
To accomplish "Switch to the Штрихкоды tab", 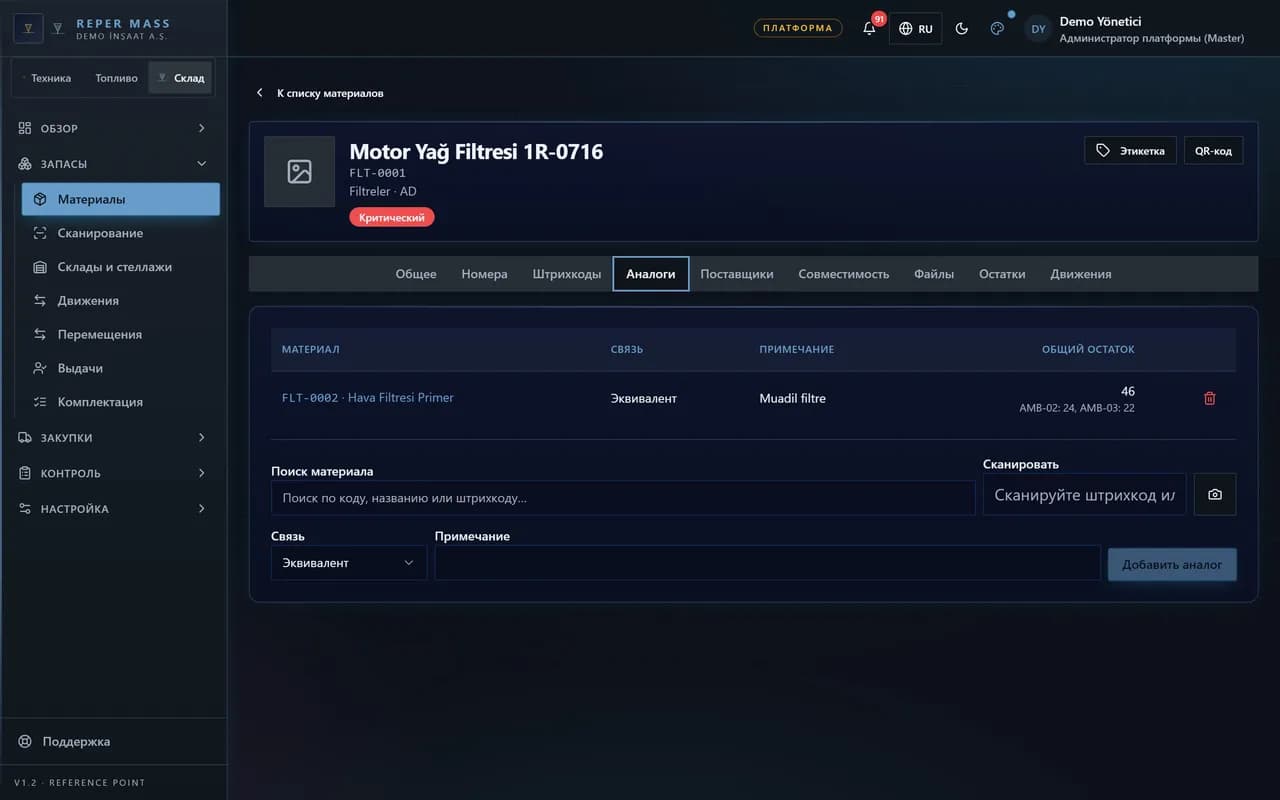I will (567, 274).
